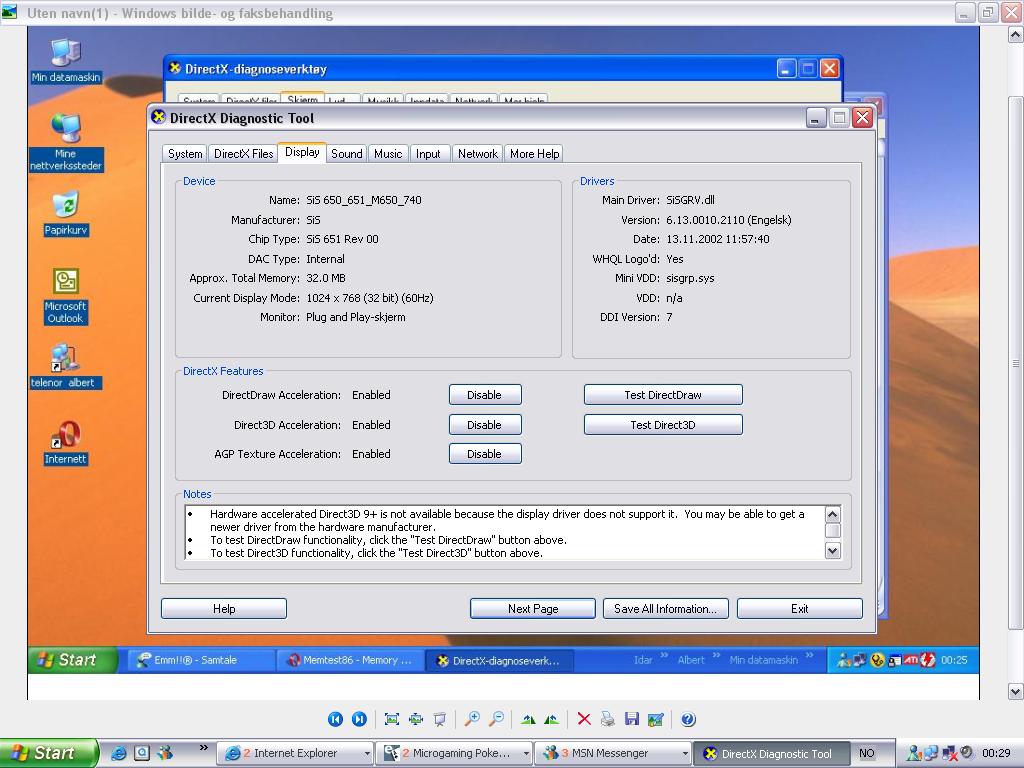This screenshot has width=1024, height=768.
Task: Click pictured DirectX-diagnoseverk taskbar item in image
Action: pos(500,660)
